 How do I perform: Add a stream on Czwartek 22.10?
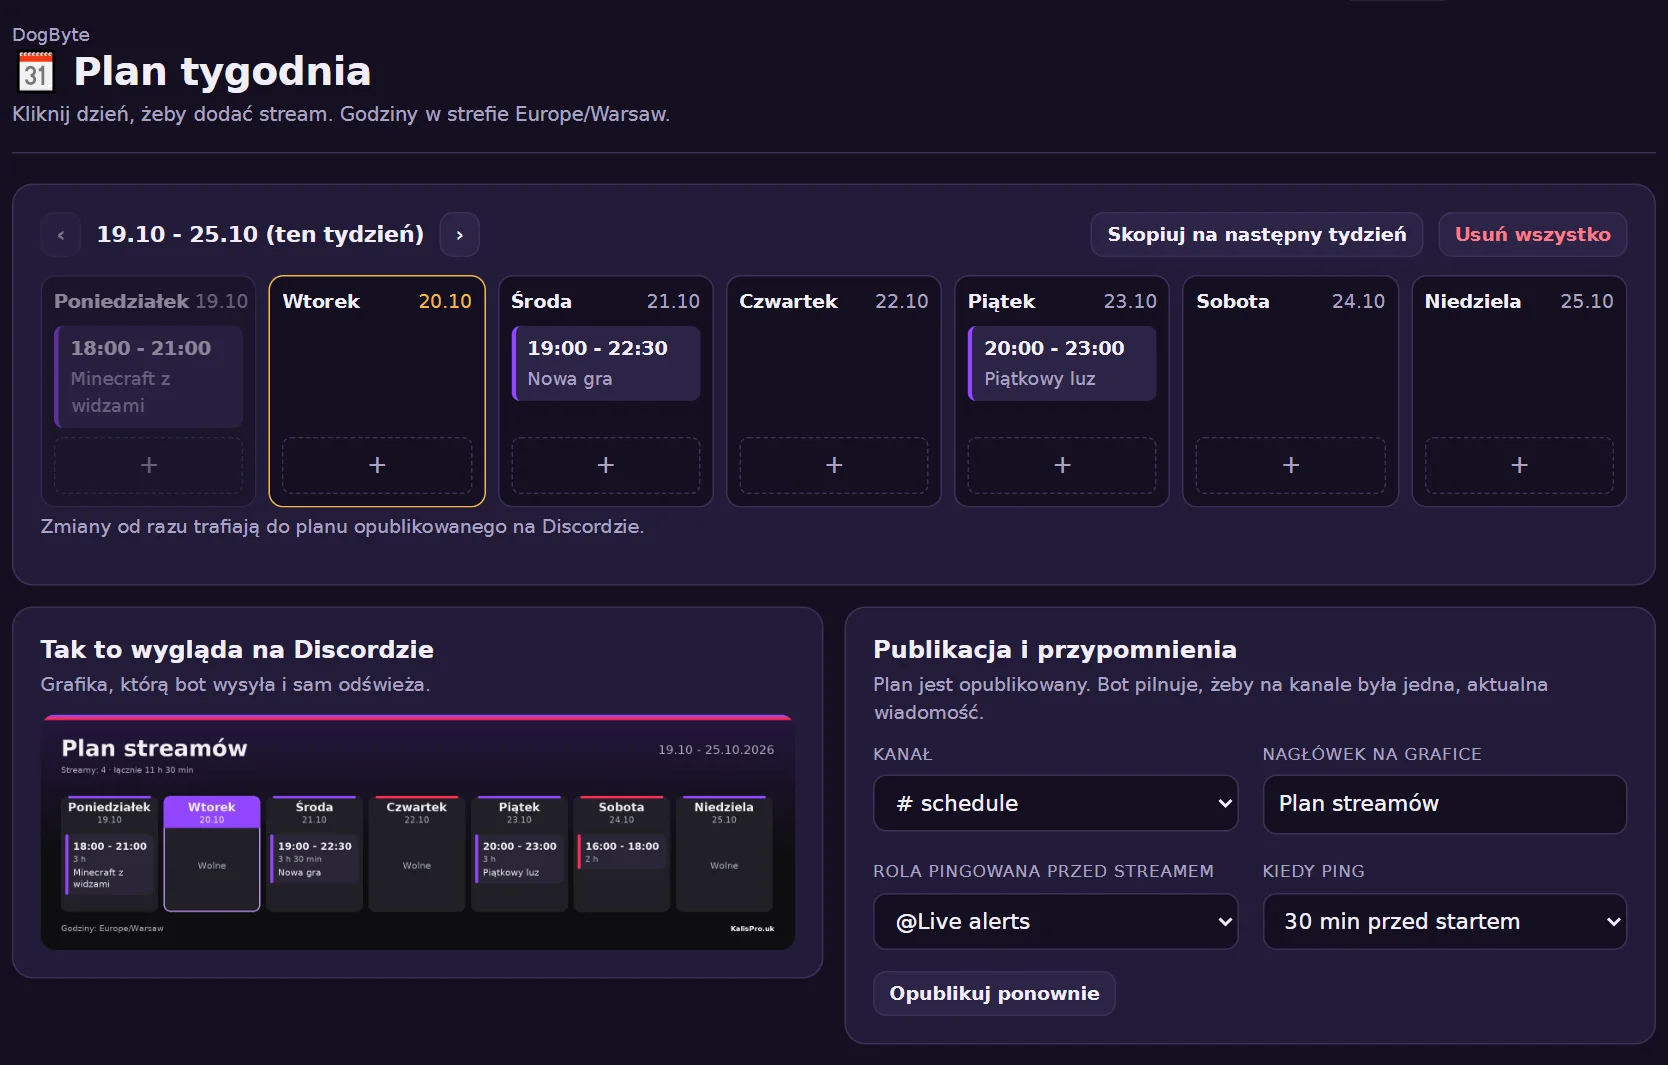(834, 465)
